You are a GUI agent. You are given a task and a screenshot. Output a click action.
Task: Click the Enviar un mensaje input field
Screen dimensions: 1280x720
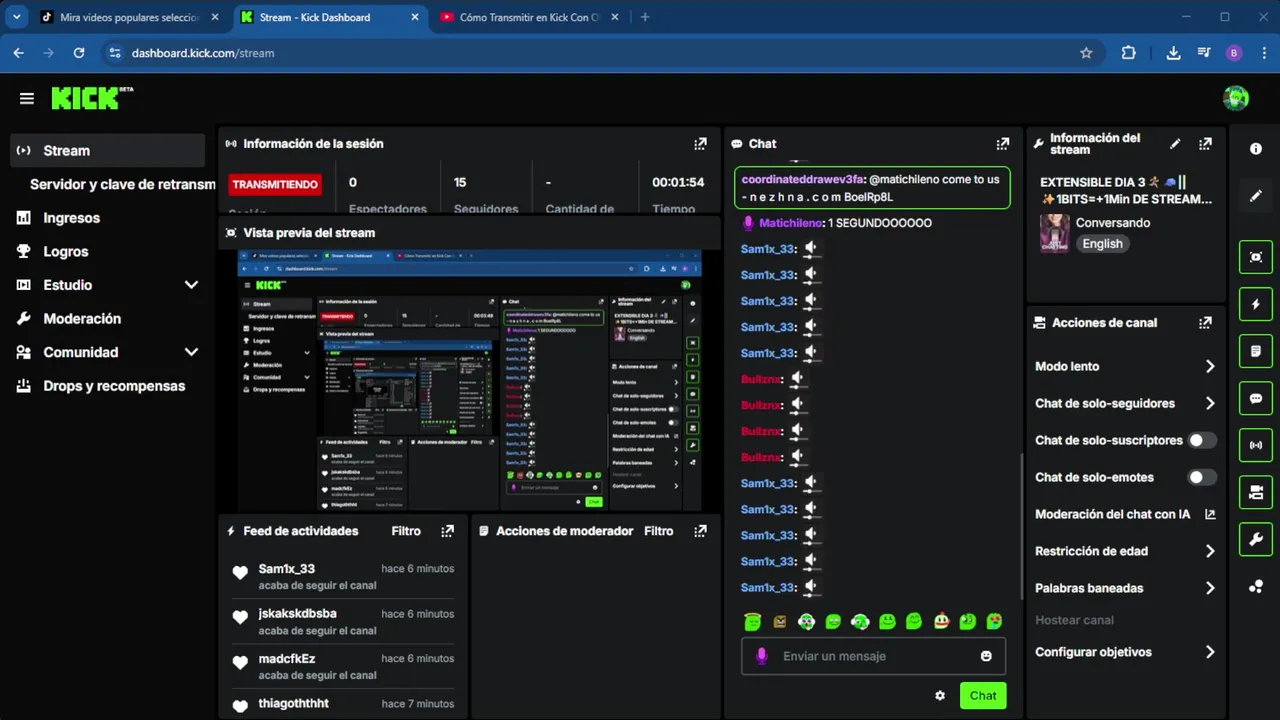click(873, 656)
